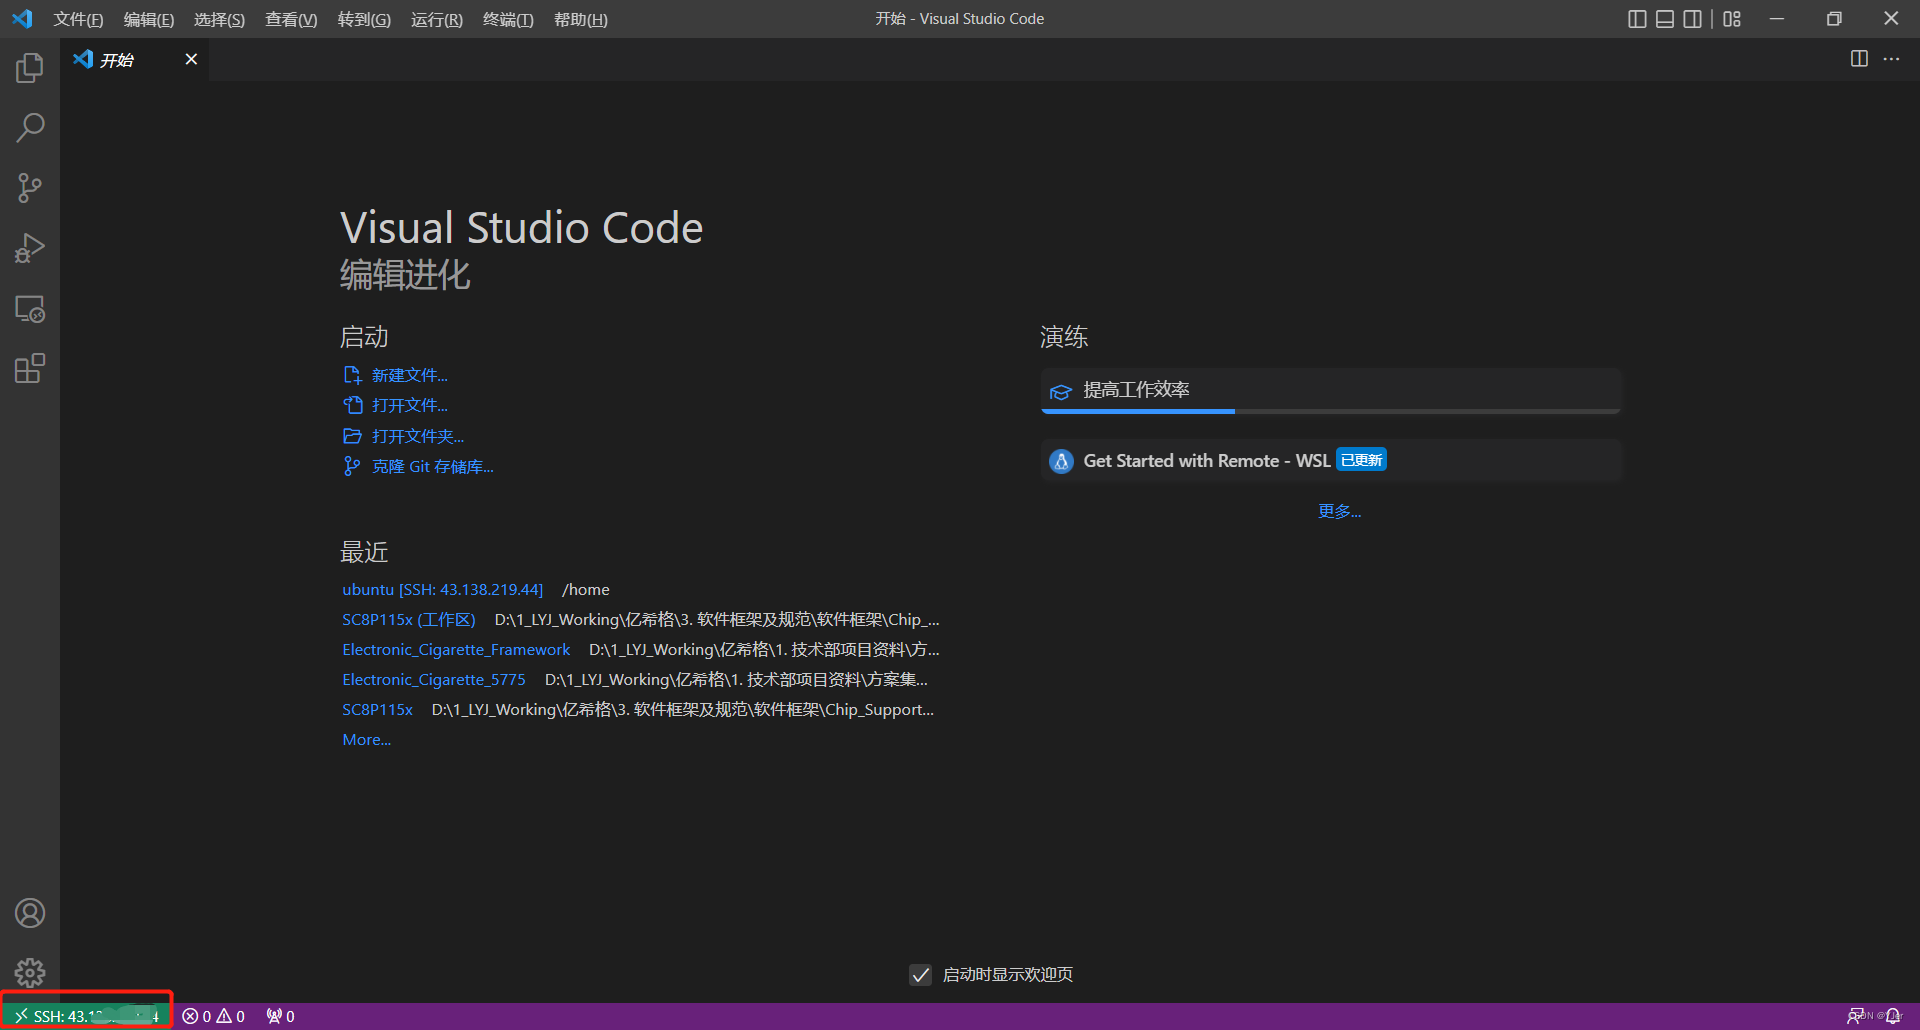Restore down the VS Code window
1920x1030 pixels.
tap(1834, 19)
